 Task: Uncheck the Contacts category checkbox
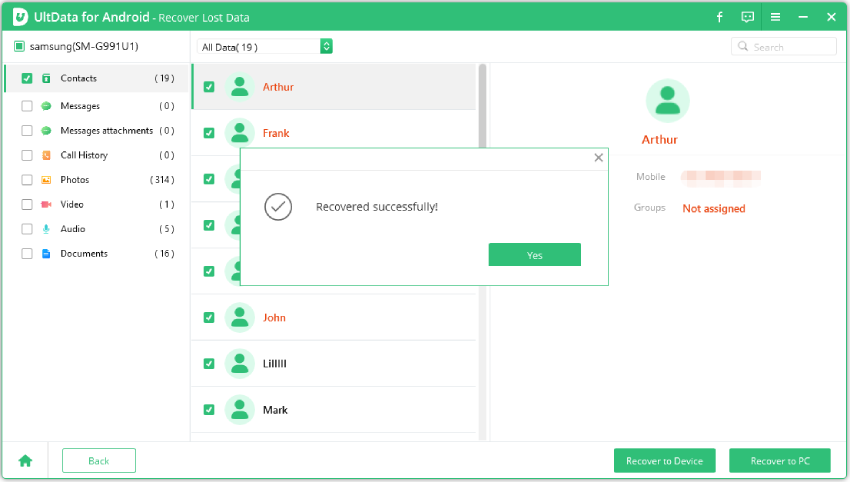pyautogui.click(x=26, y=78)
